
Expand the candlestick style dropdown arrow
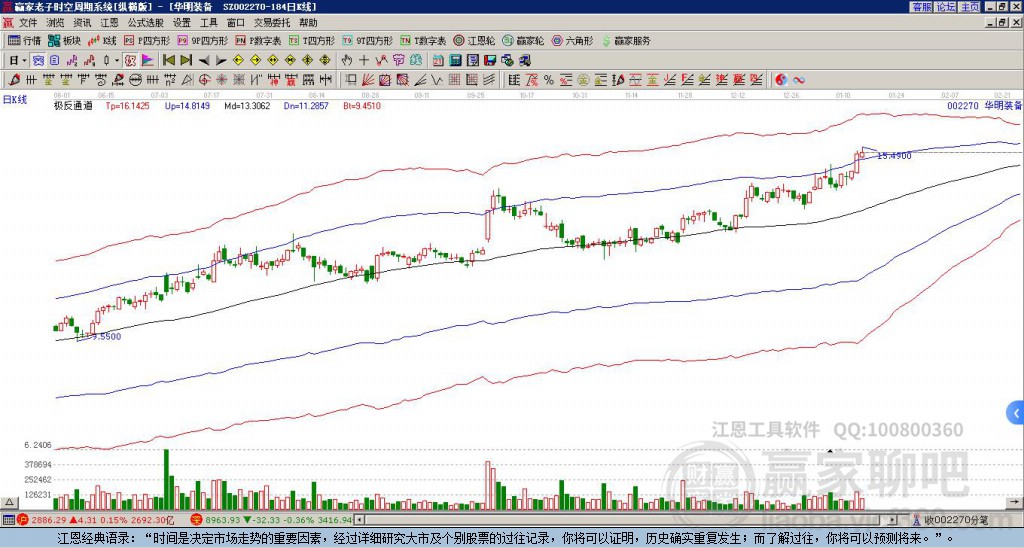click(117, 60)
